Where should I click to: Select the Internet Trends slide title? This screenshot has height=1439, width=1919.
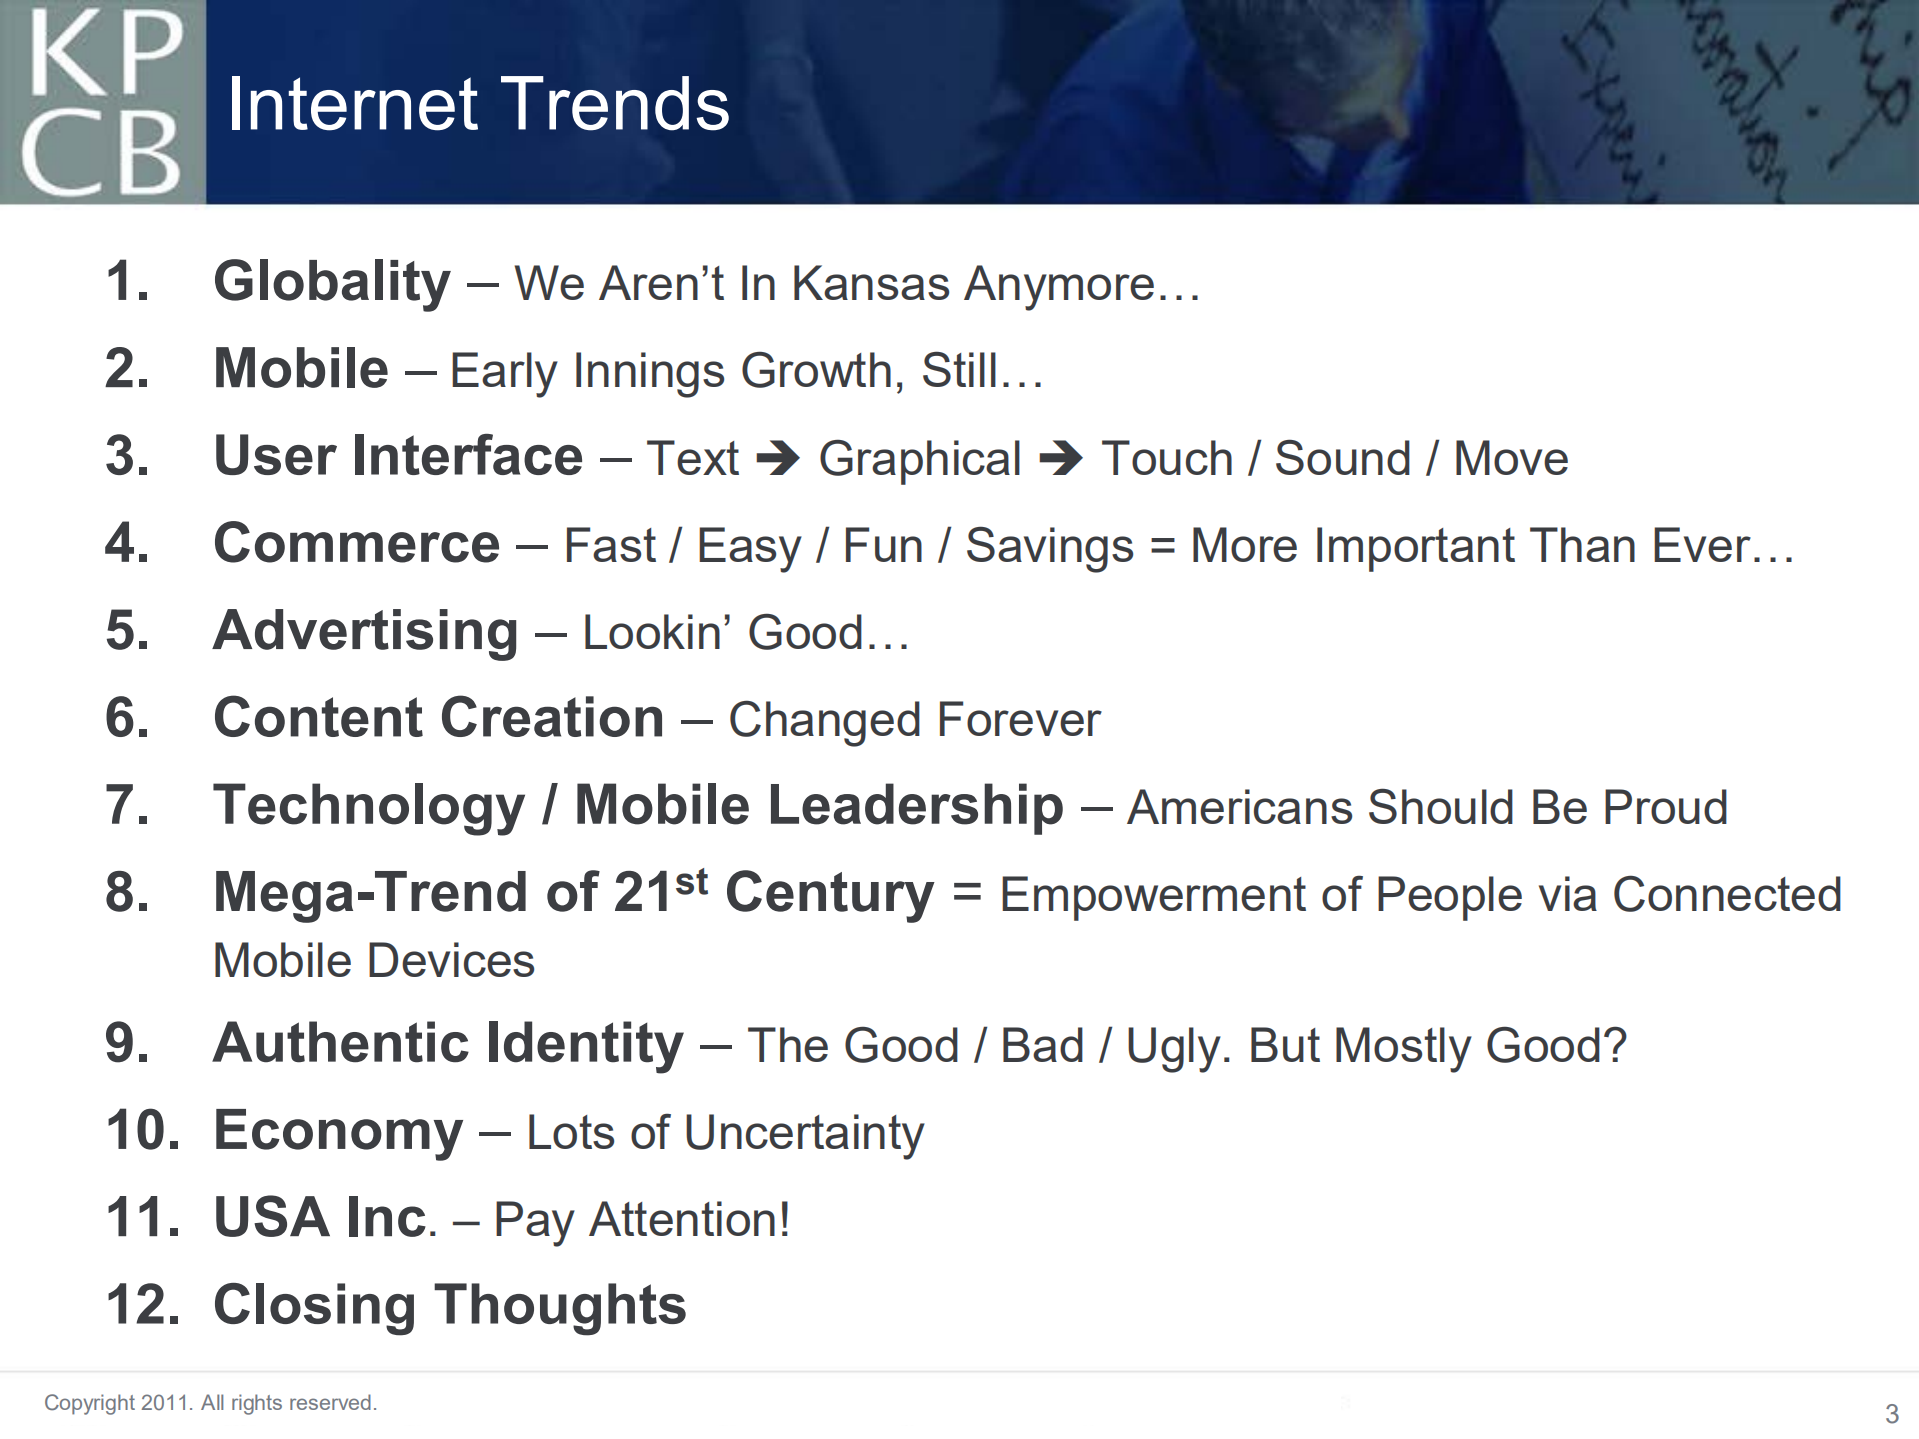(x=478, y=105)
